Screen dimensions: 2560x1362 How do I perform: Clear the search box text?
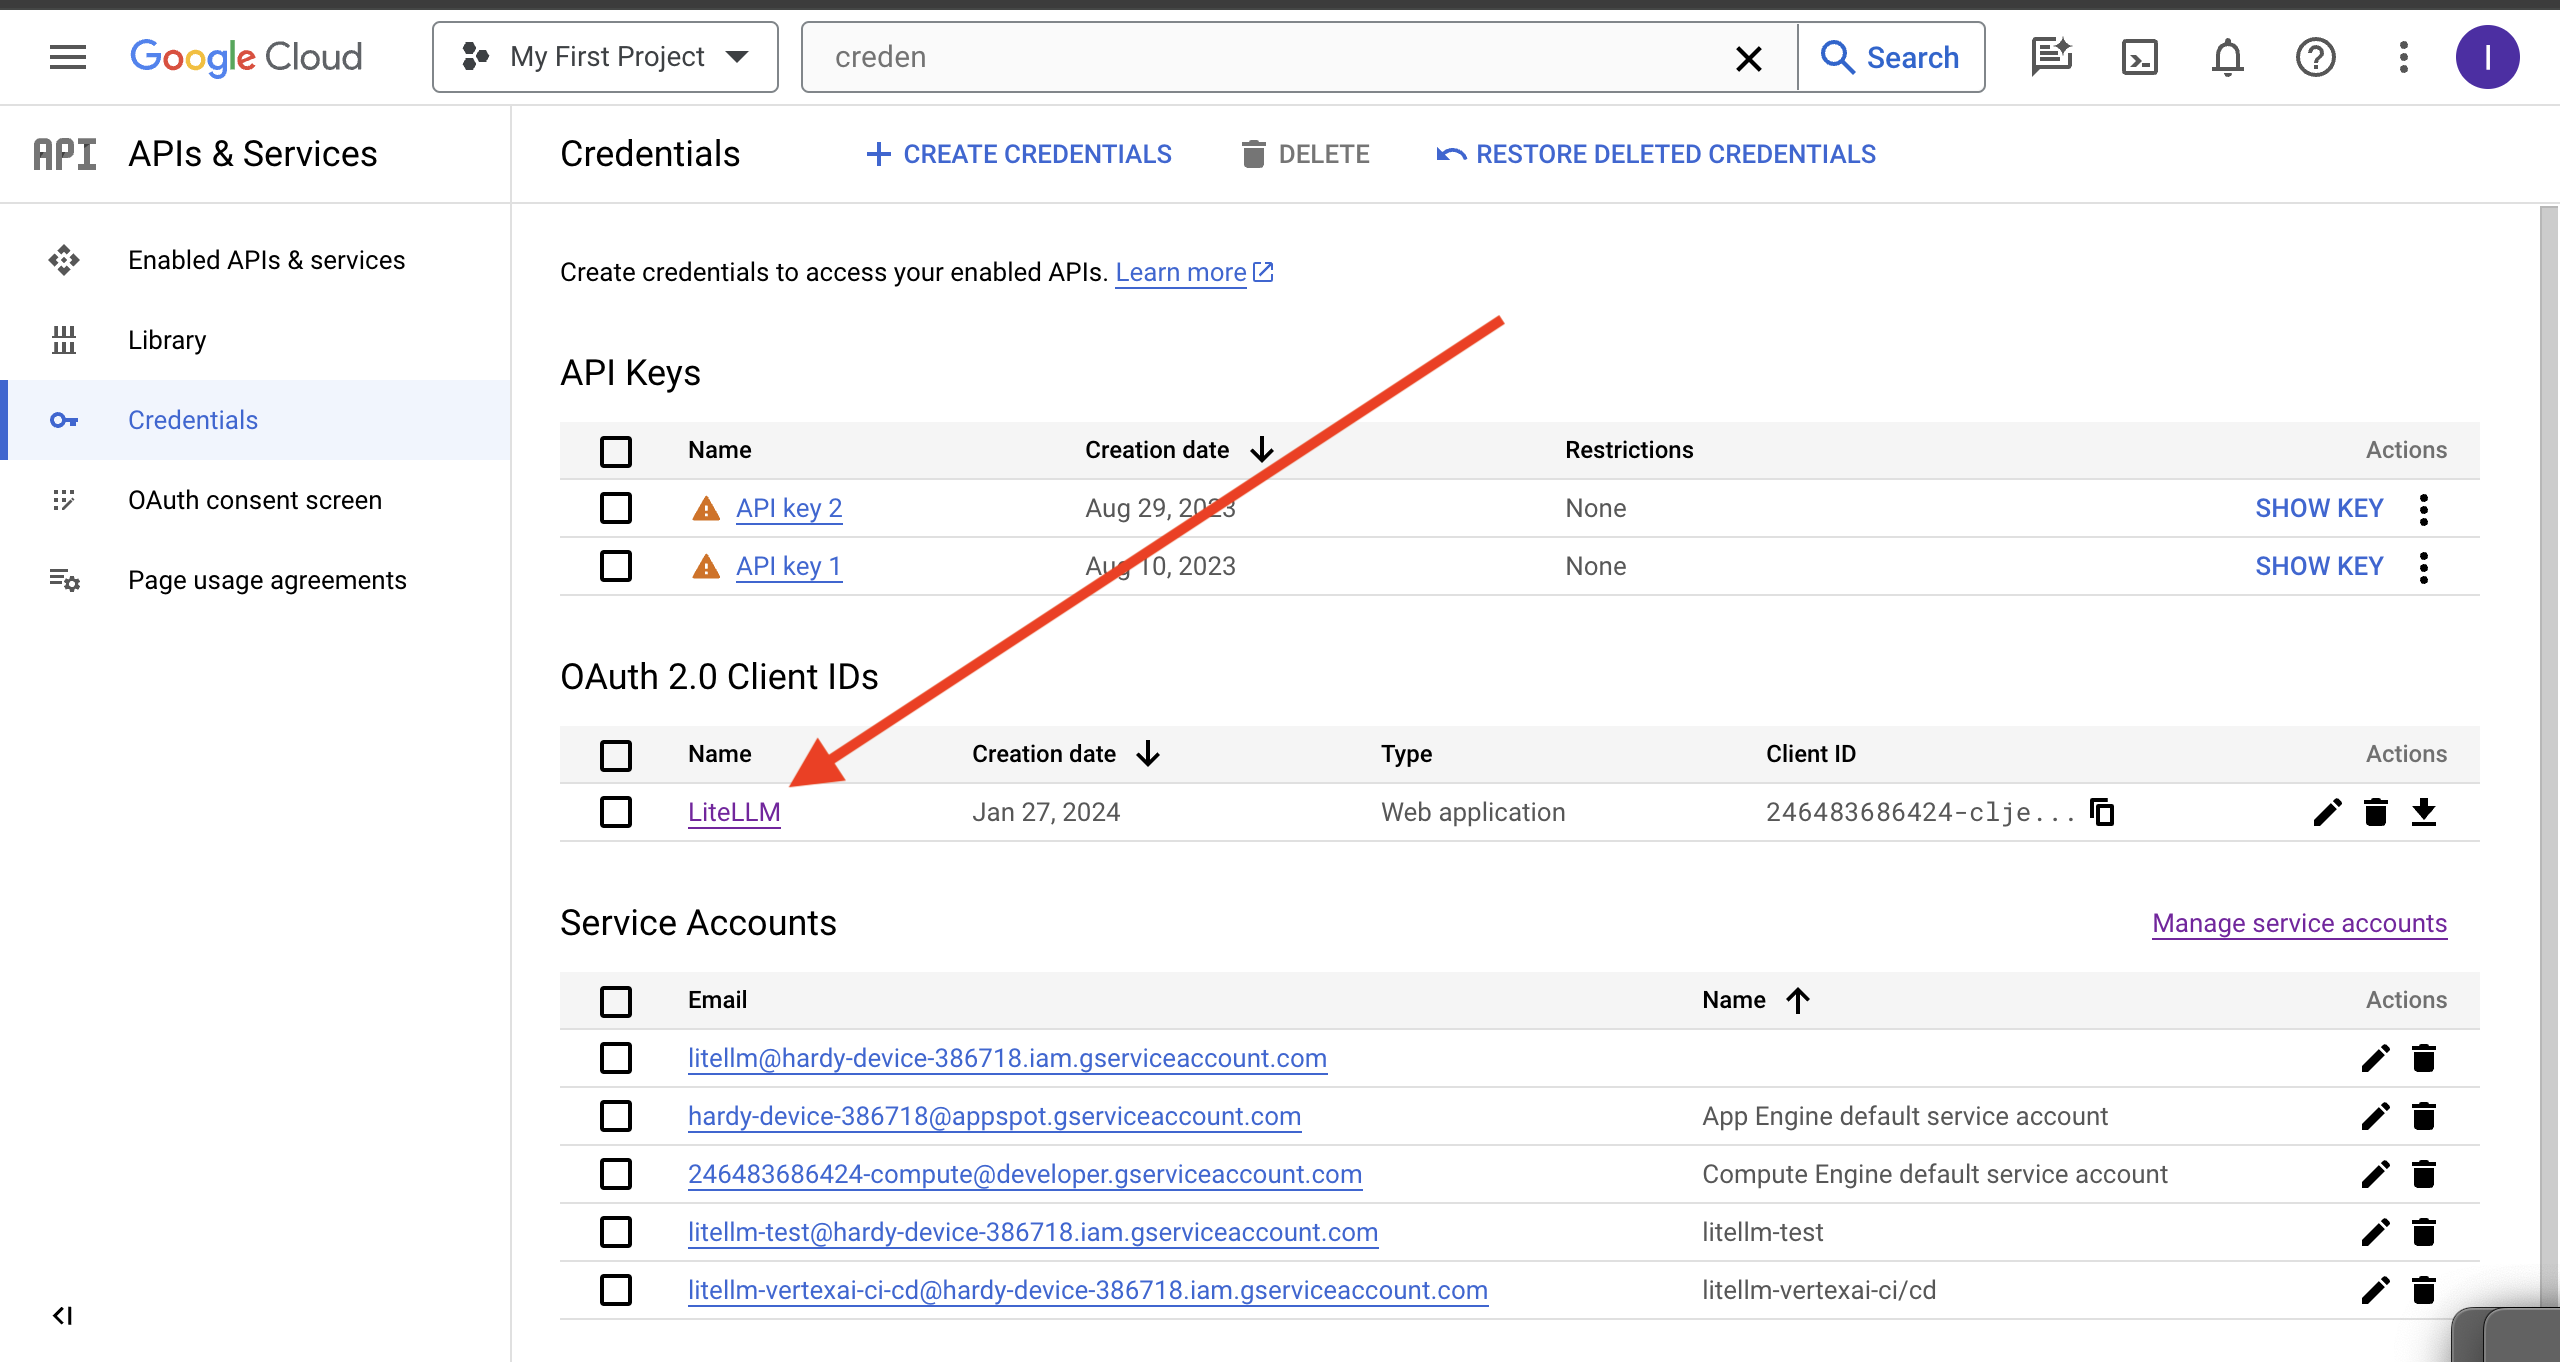click(x=1748, y=58)
